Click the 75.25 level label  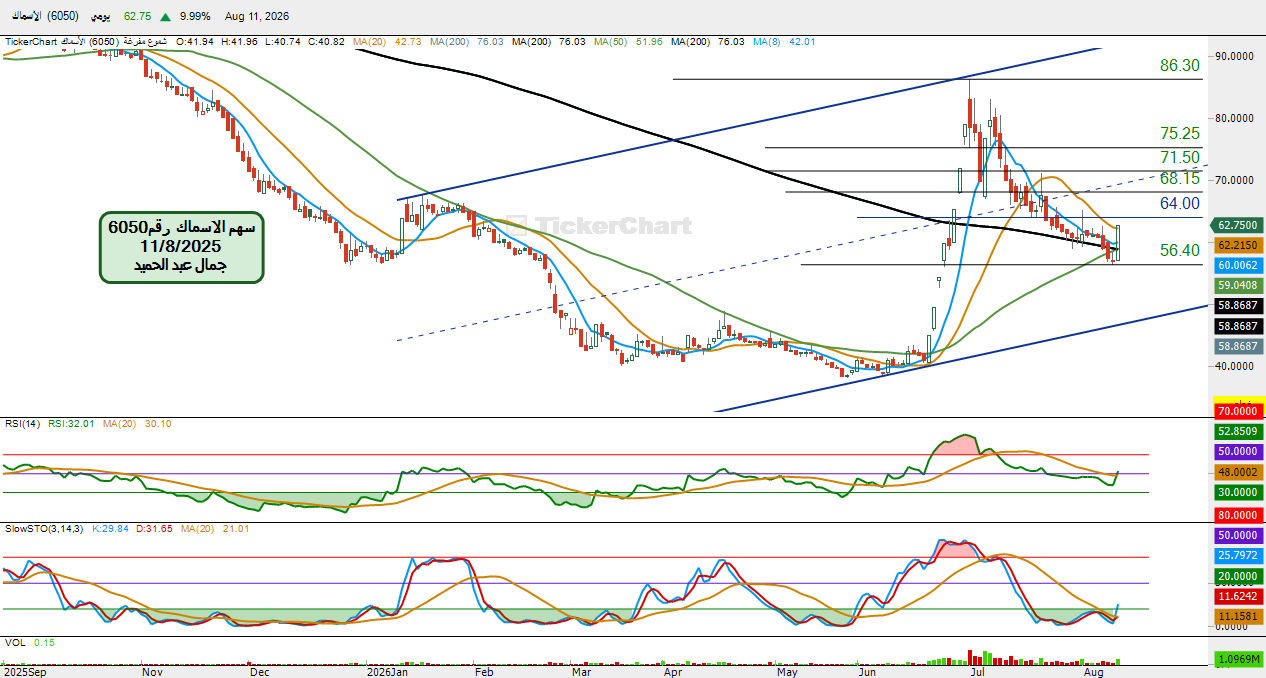click(x=1179, y=134)
